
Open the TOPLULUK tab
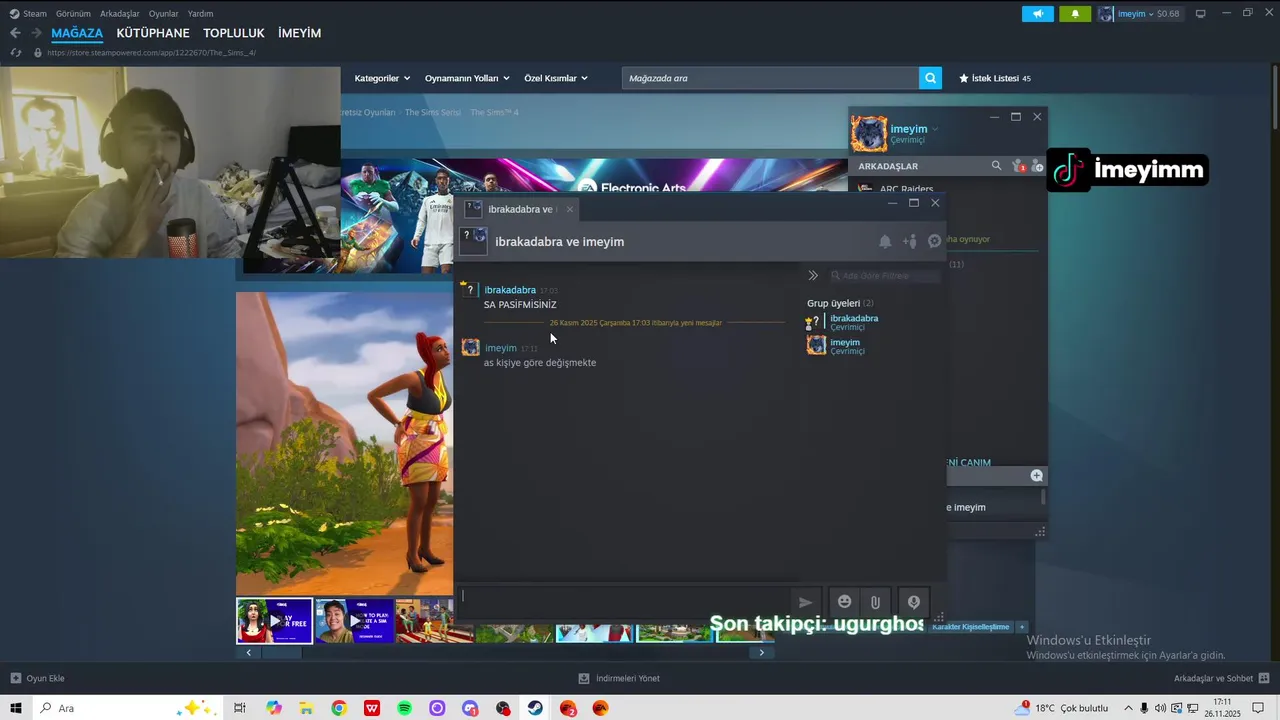pyautogui.click(x=234, y=33)
